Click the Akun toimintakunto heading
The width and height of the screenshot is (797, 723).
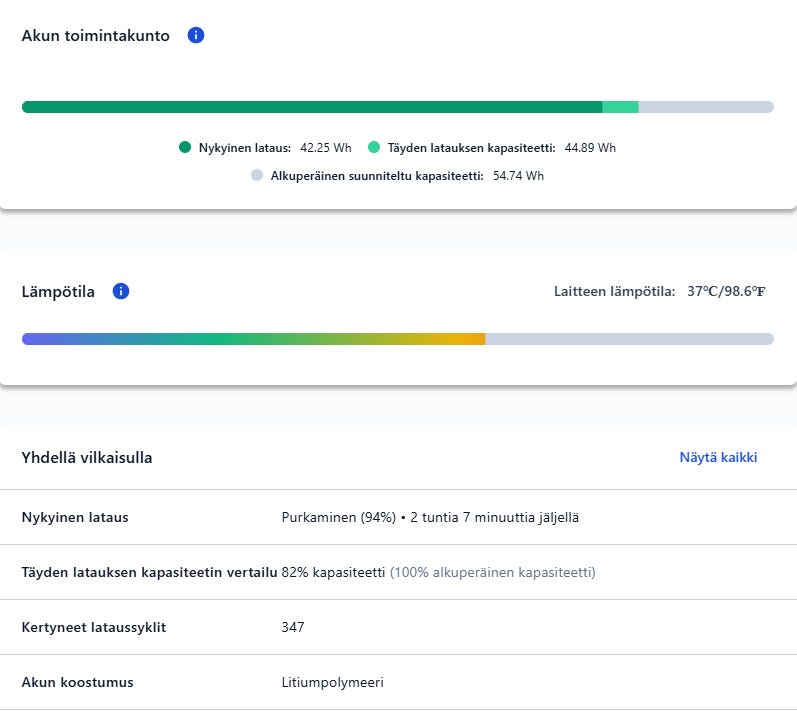click(x=96, y=36)
